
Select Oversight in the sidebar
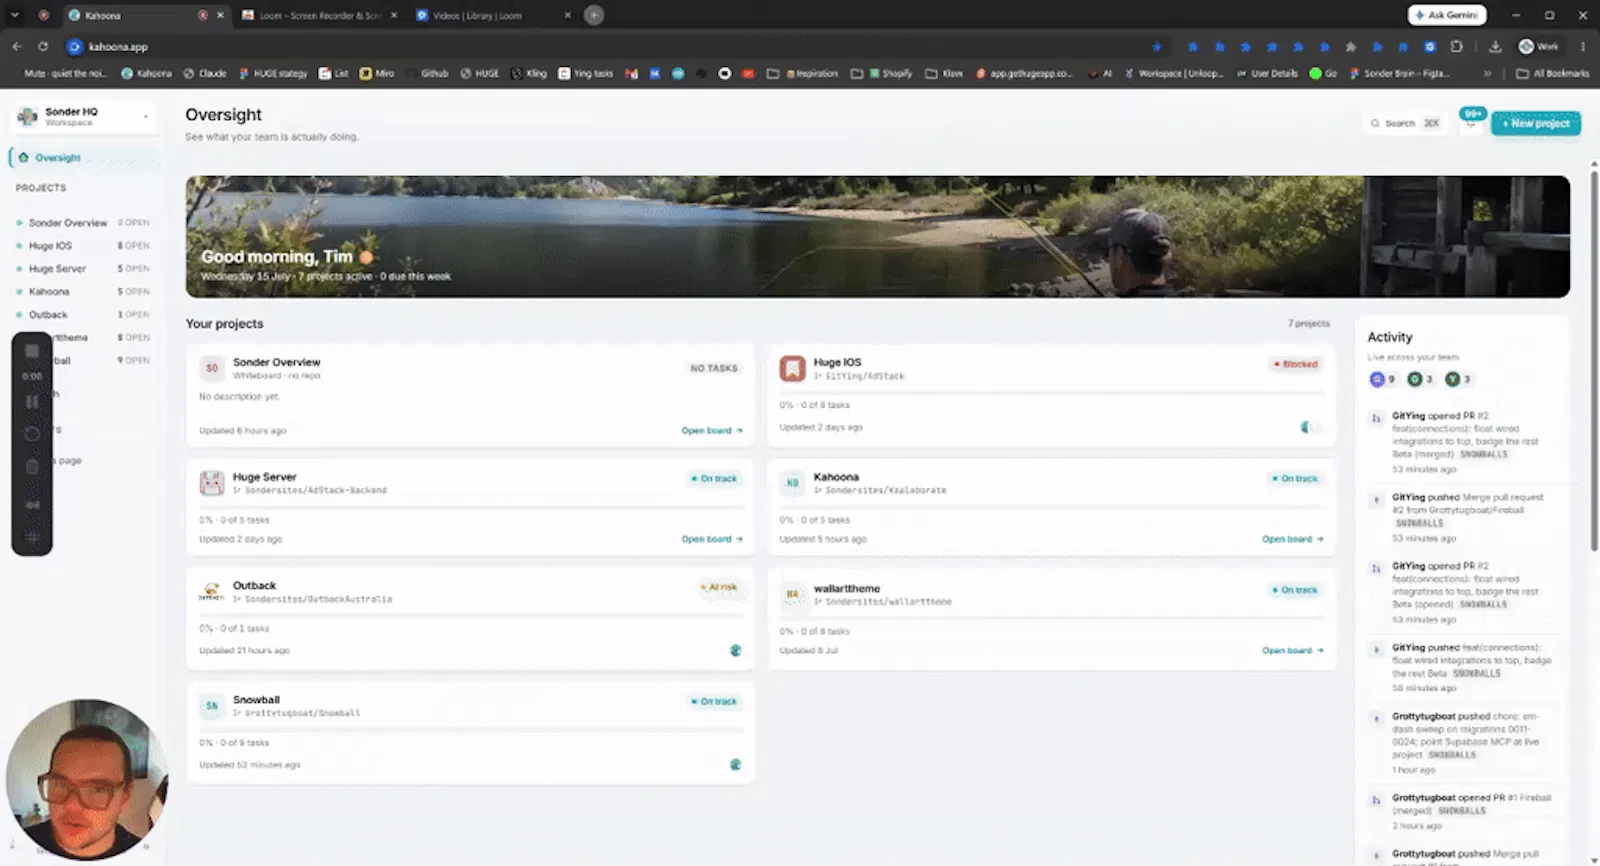click(x=84, y=158)
